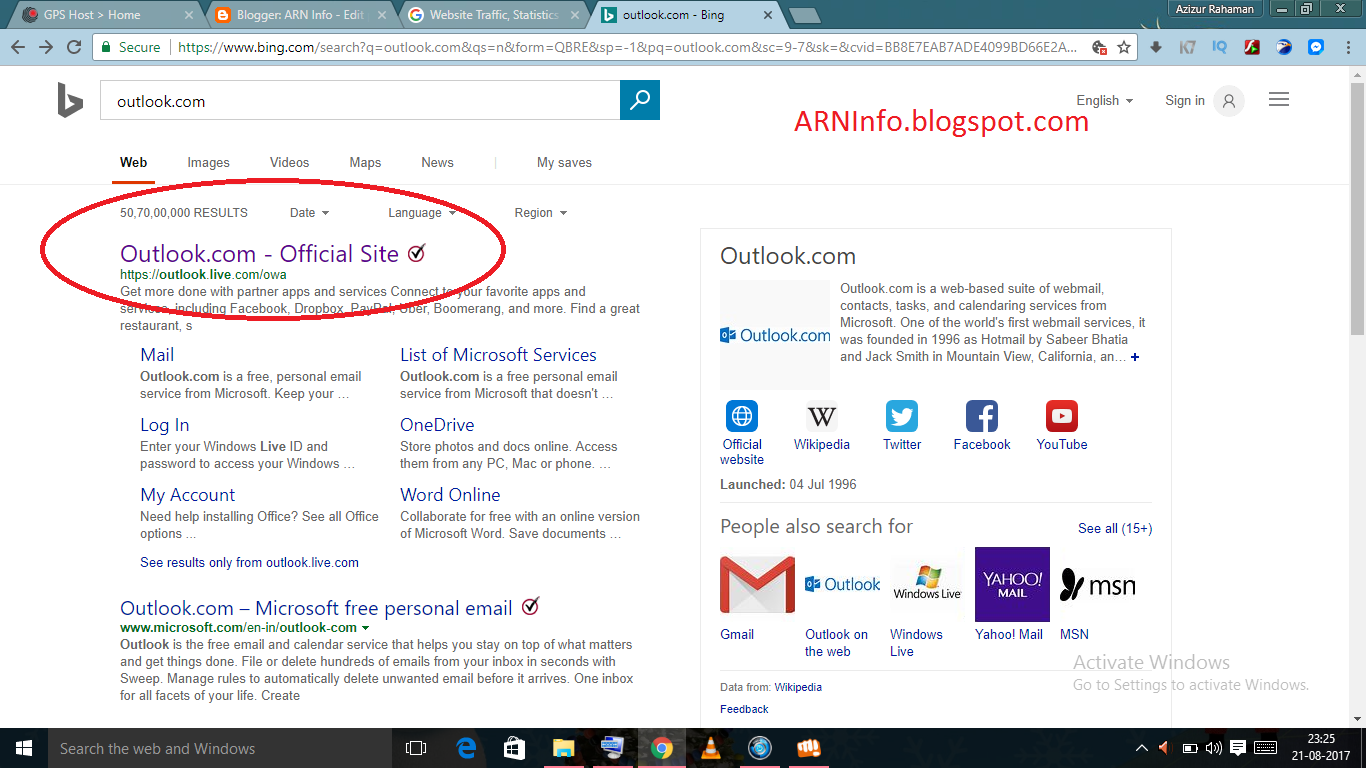Open the Official website globe icon
This screenshot has height=768, width=1366.
(x=742, y=415)
